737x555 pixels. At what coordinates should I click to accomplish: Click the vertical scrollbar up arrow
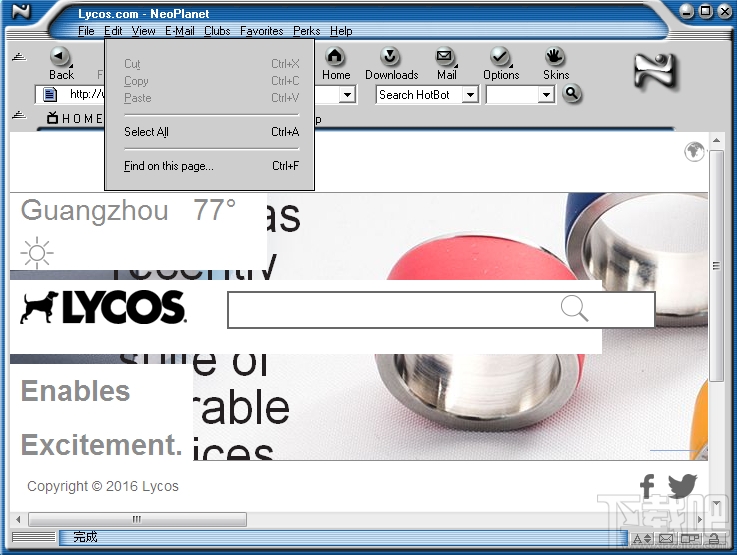coord(716,141)
